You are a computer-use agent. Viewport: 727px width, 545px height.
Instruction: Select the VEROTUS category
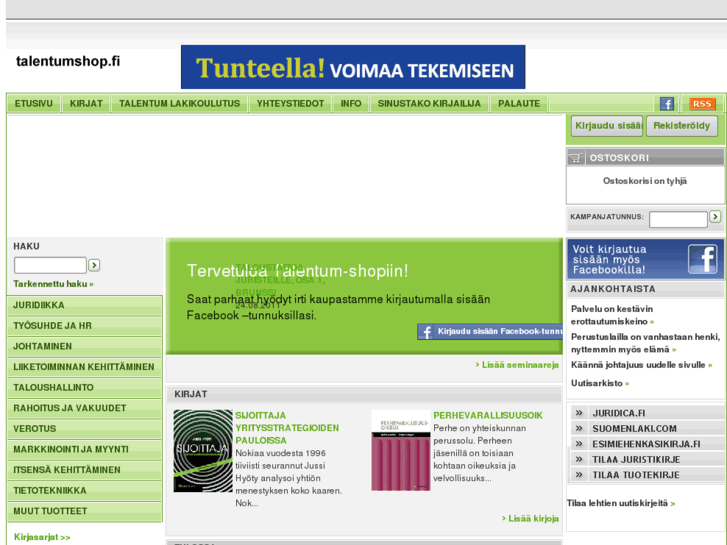pyautogui.click(x=85, y=429)
